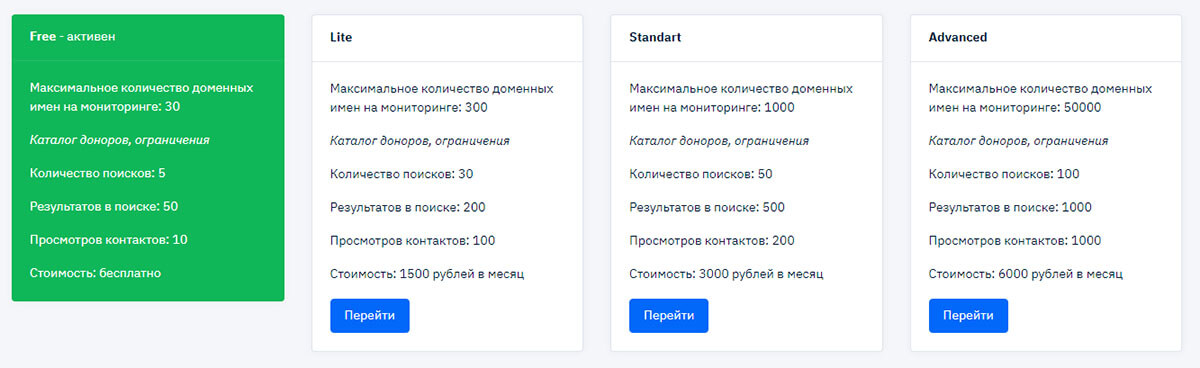The image size is (1200, 368).
Task: Click the Lite plan title
Action: (x=341, y=37)
